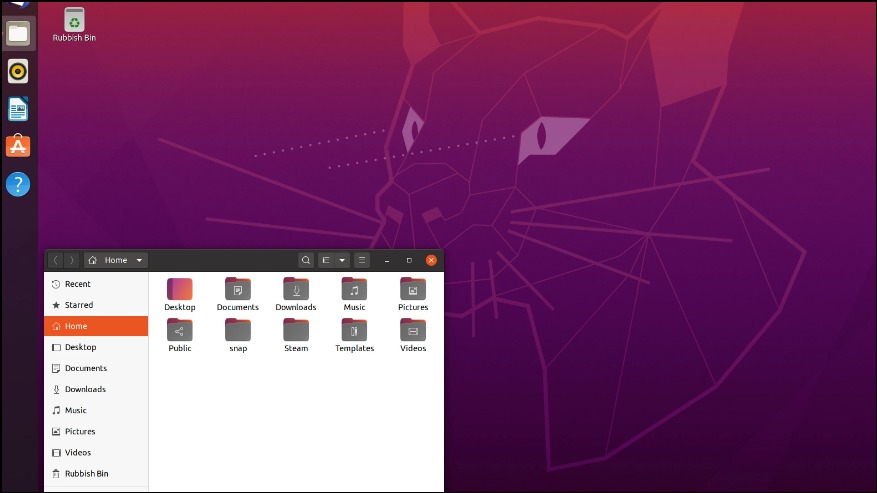Open the snap folder icon
877x493 pixels.
(x=238, y=330)
